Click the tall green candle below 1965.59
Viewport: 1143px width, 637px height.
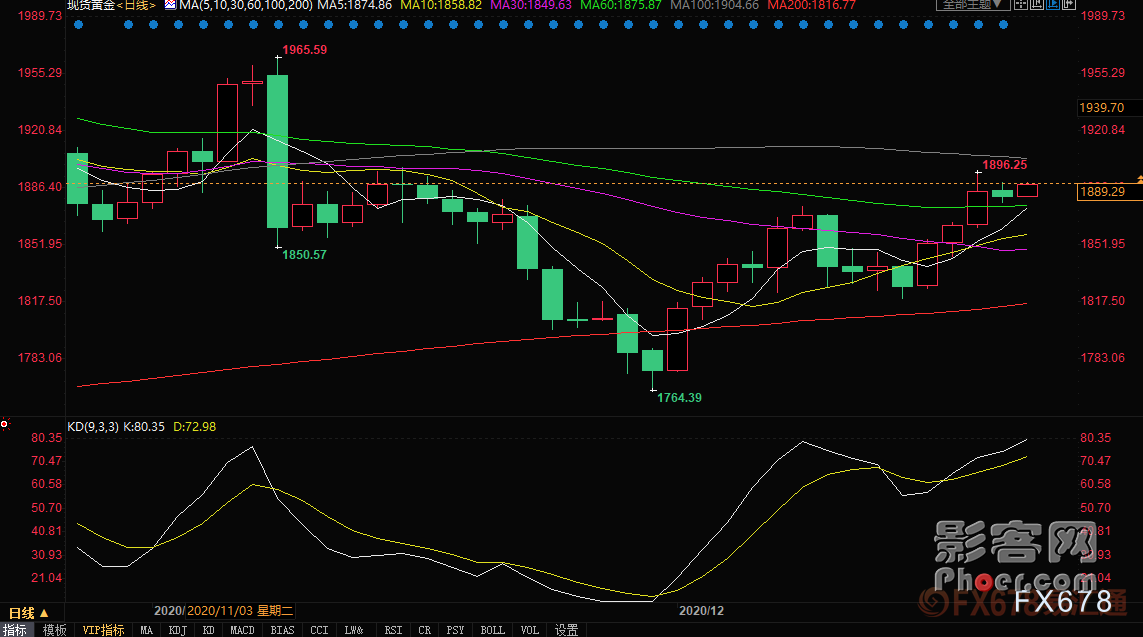pos(277,152)
